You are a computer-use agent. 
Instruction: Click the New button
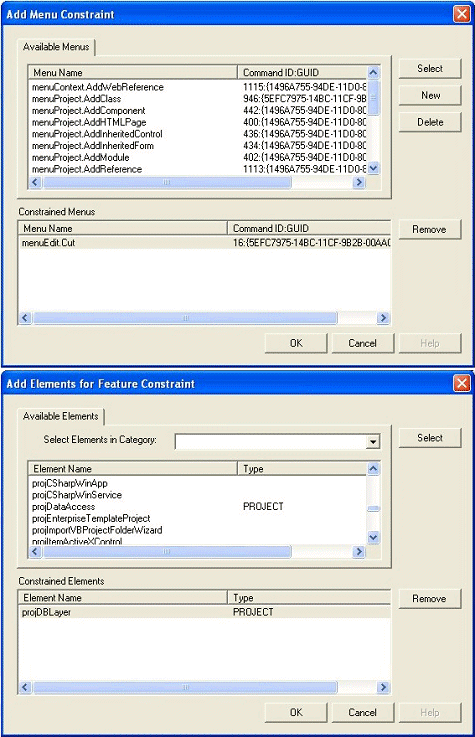[x=430, y=95]
